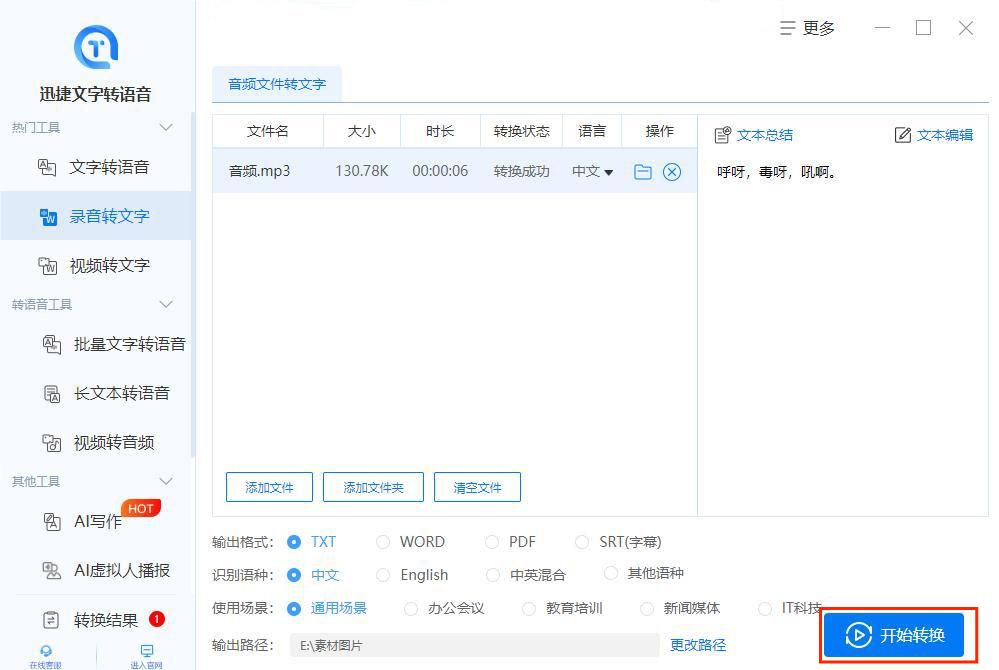Click the transcribed text 呼呀，毒呀，吼啊。
Viewport: 999px width, 670px height.
(777, 172)
